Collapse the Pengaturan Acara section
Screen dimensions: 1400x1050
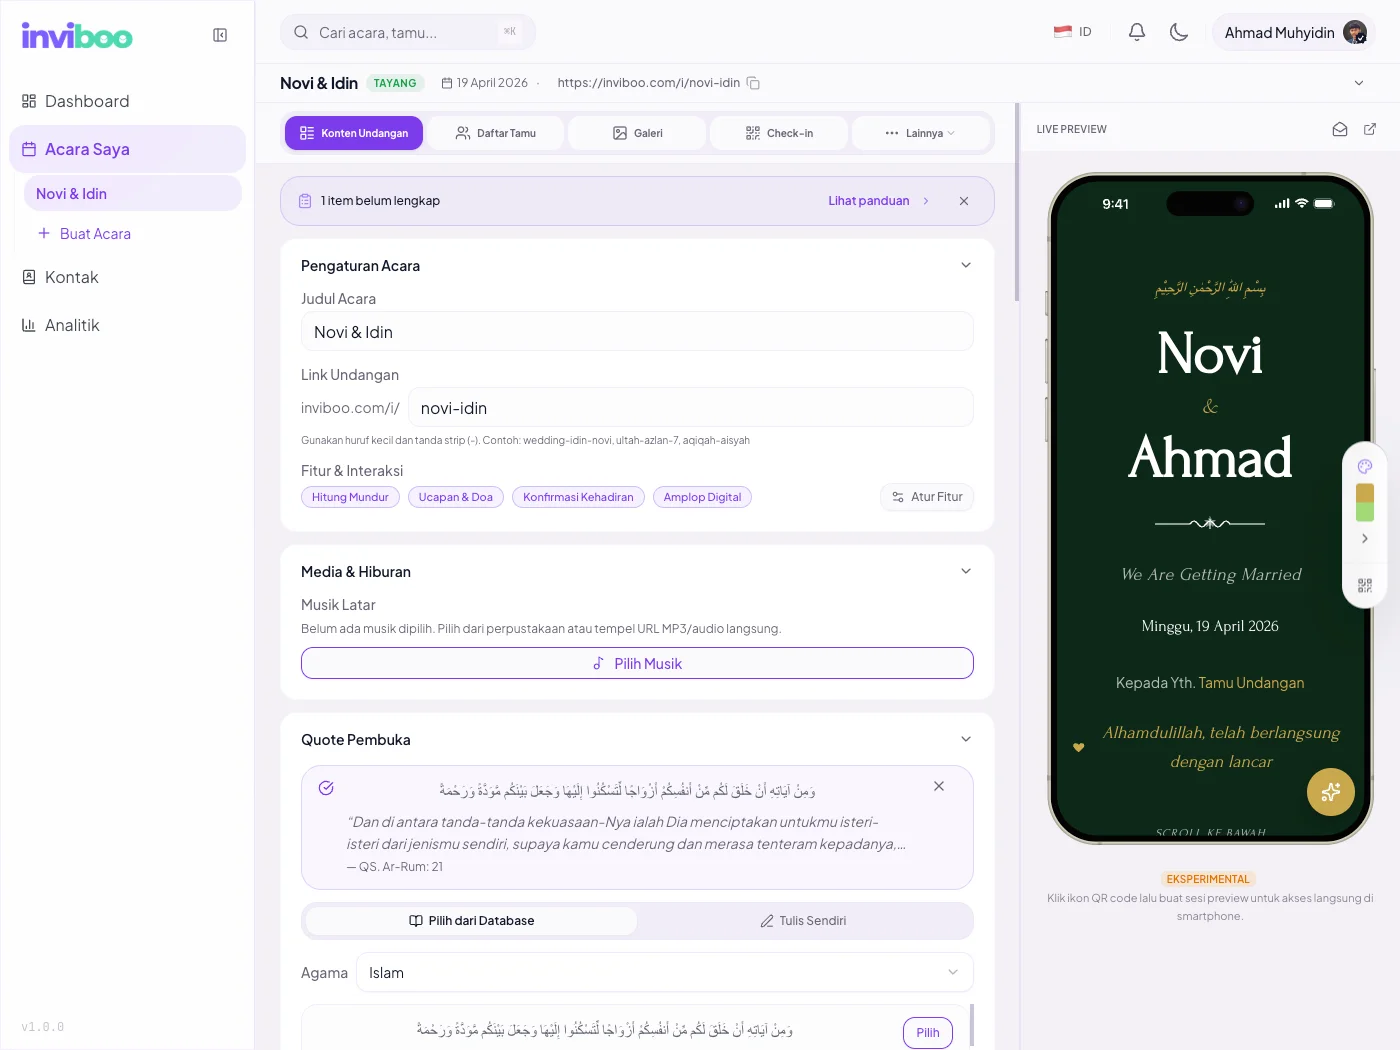(x=966, y=265)
